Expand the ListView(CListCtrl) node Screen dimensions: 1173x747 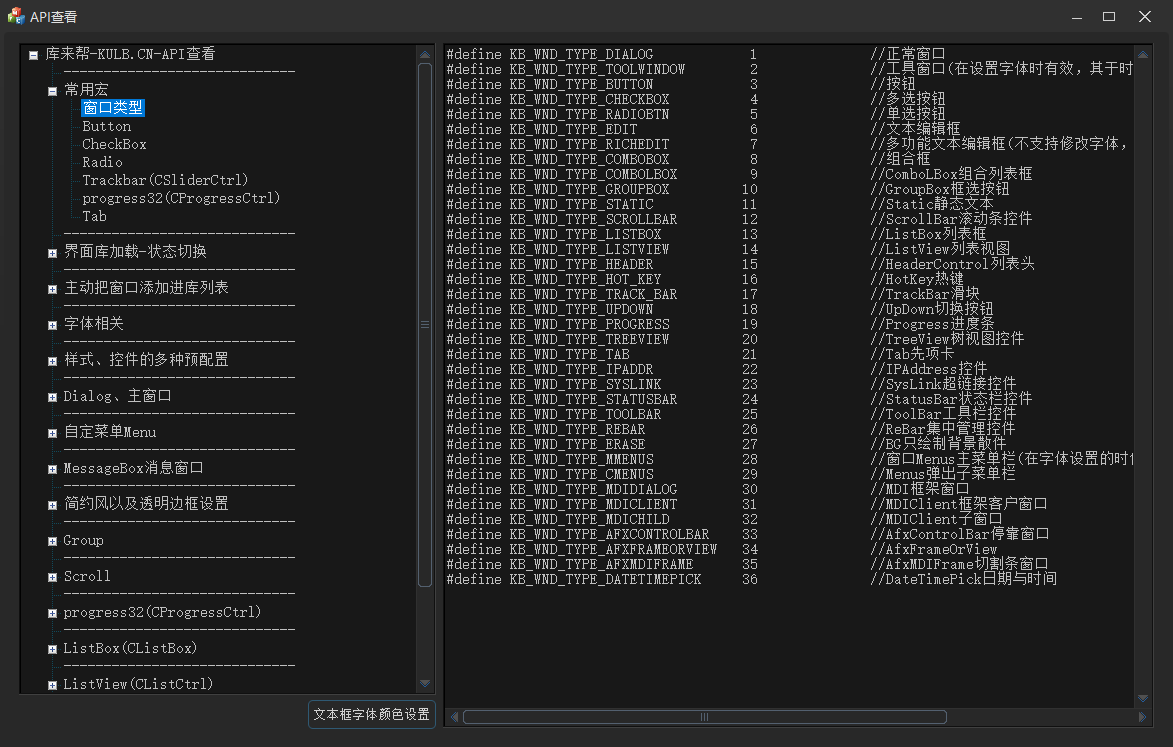click(52, 686)
